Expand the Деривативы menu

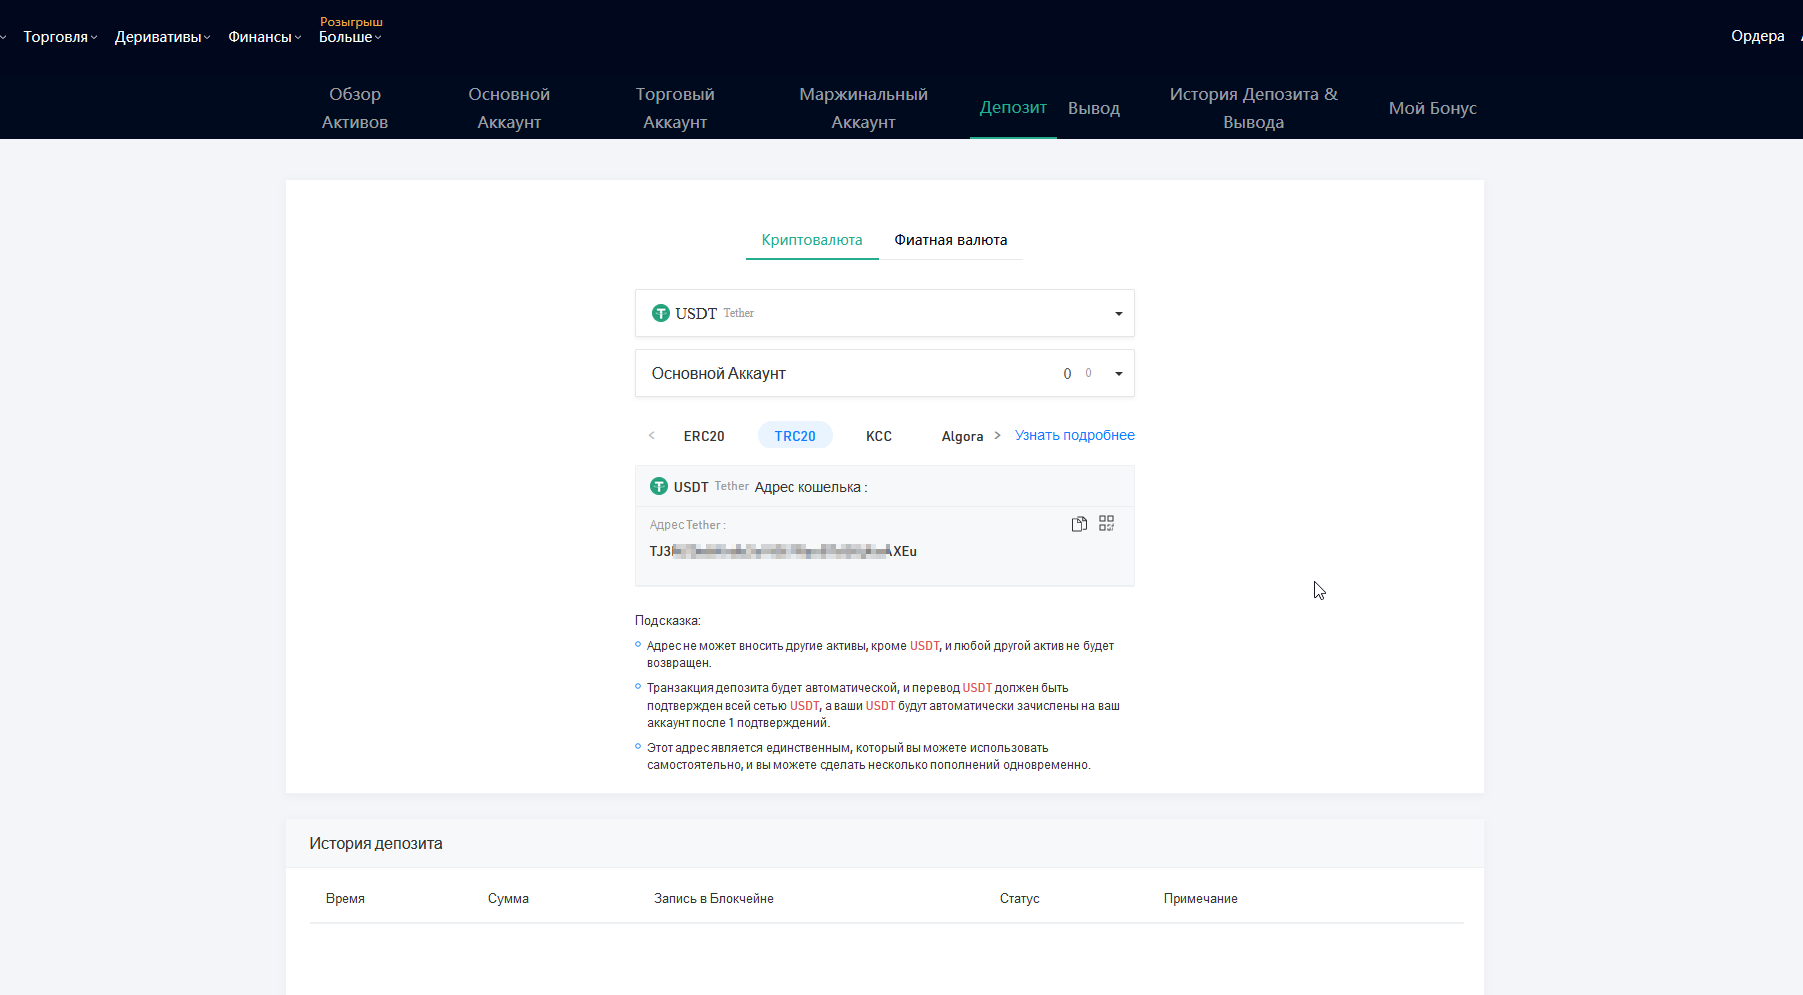(x=162, y=37)
